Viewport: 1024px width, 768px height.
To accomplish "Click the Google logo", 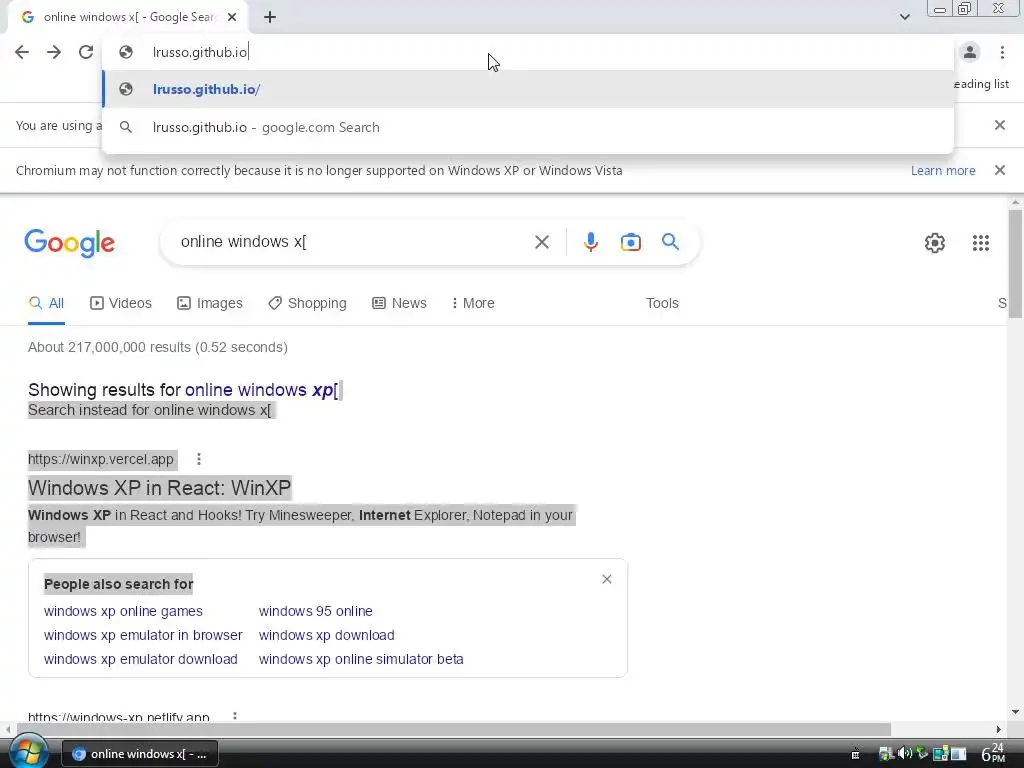I will [69, 244].
